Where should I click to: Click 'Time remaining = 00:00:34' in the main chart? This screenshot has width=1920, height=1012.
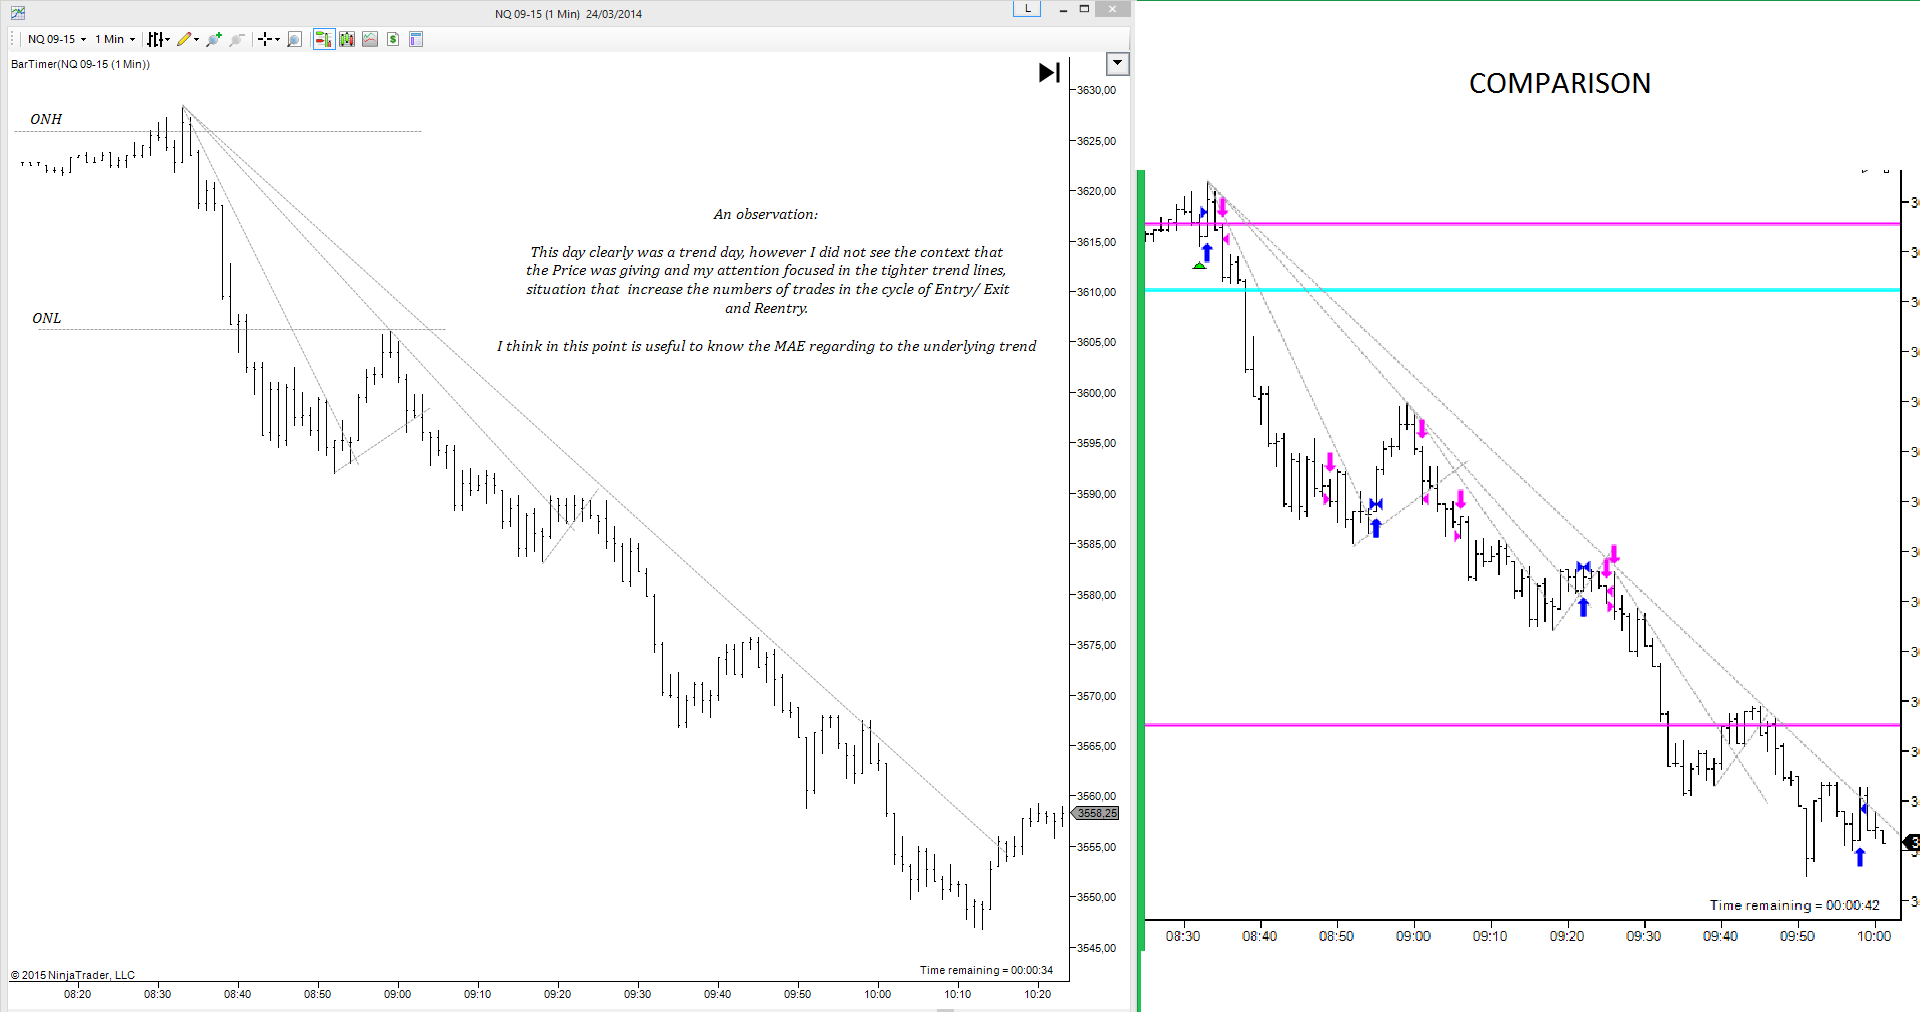coord(986,970)
